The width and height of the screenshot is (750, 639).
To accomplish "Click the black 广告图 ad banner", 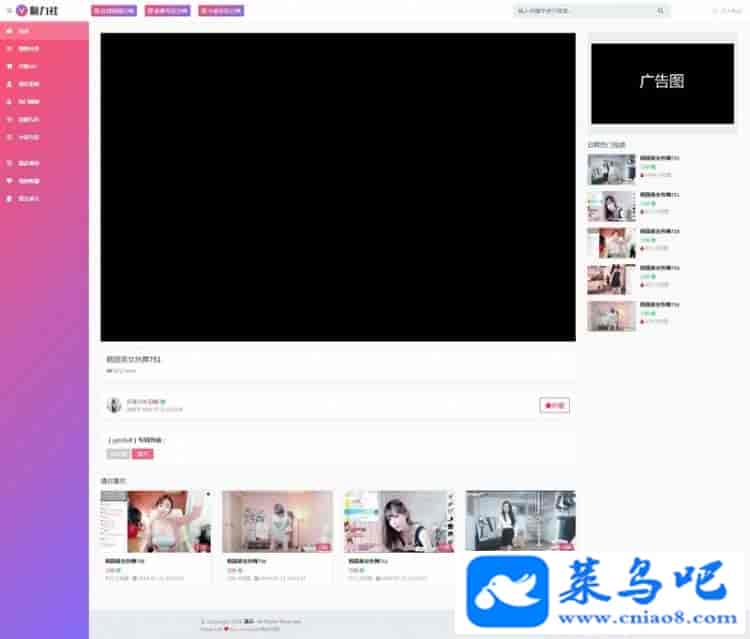I will click(662, 83).
